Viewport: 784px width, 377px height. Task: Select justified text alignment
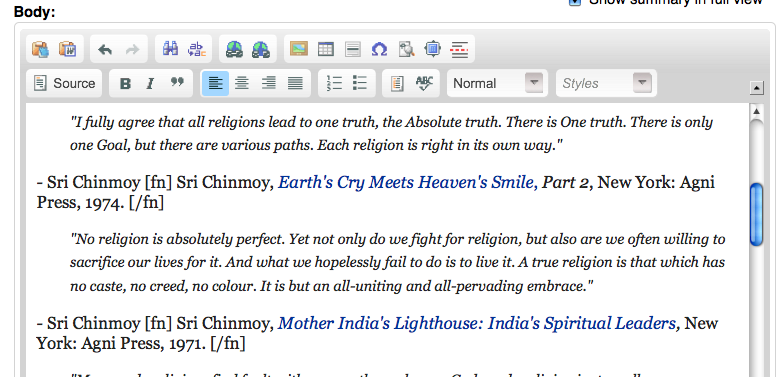[x=296, y=83]
